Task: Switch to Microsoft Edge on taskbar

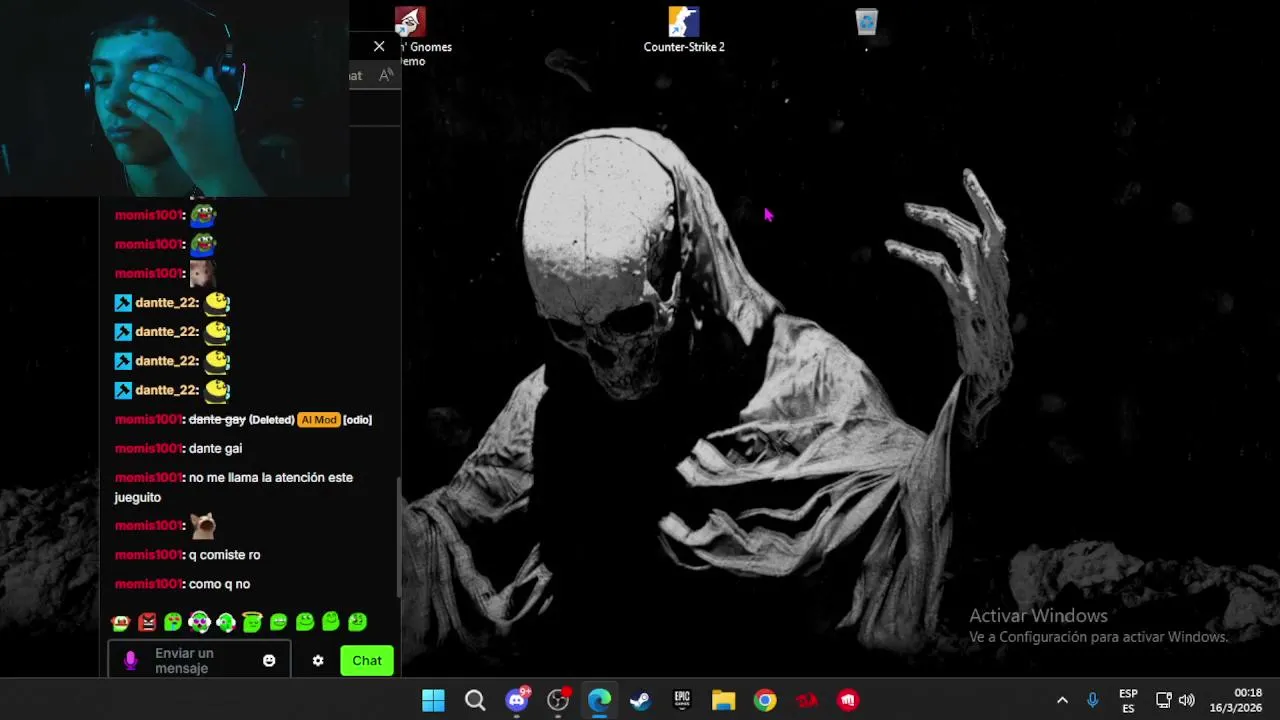Action: pos(599,700)
